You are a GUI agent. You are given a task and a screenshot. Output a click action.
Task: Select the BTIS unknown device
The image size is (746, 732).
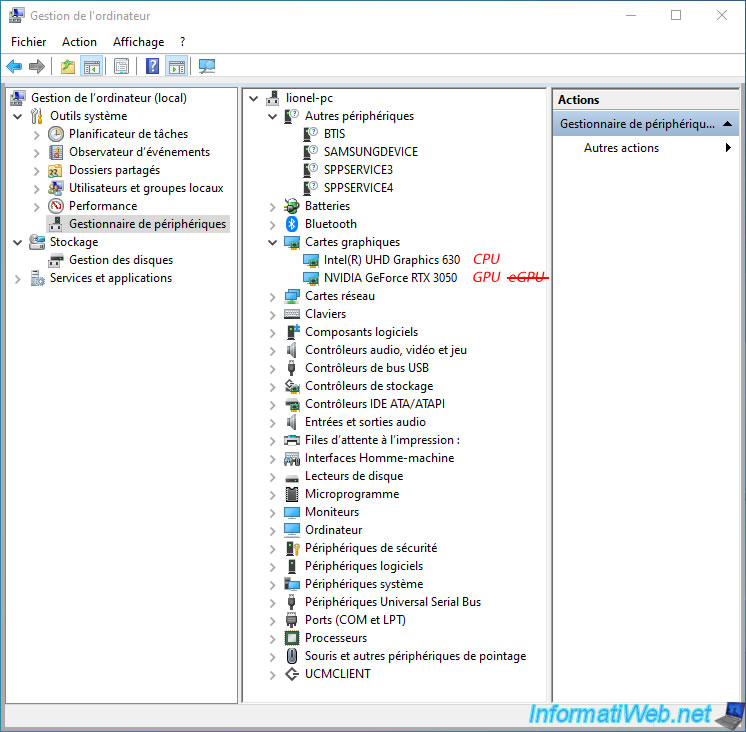pos(334,134)
